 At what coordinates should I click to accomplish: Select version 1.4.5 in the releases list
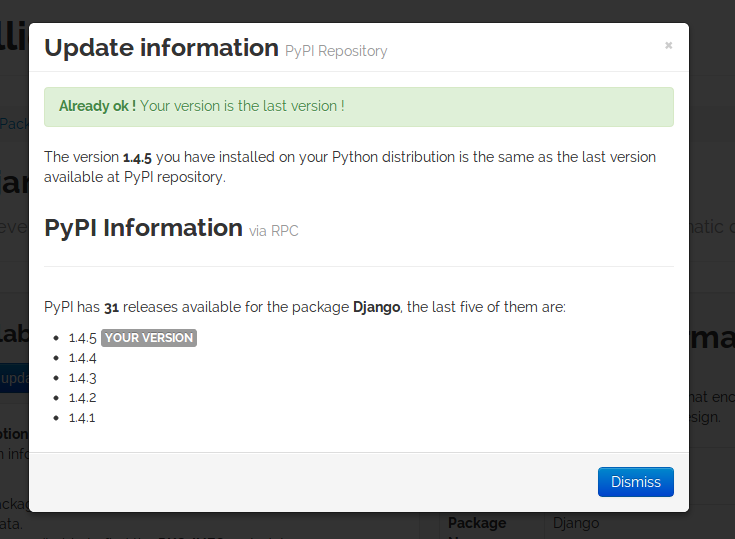82,338
